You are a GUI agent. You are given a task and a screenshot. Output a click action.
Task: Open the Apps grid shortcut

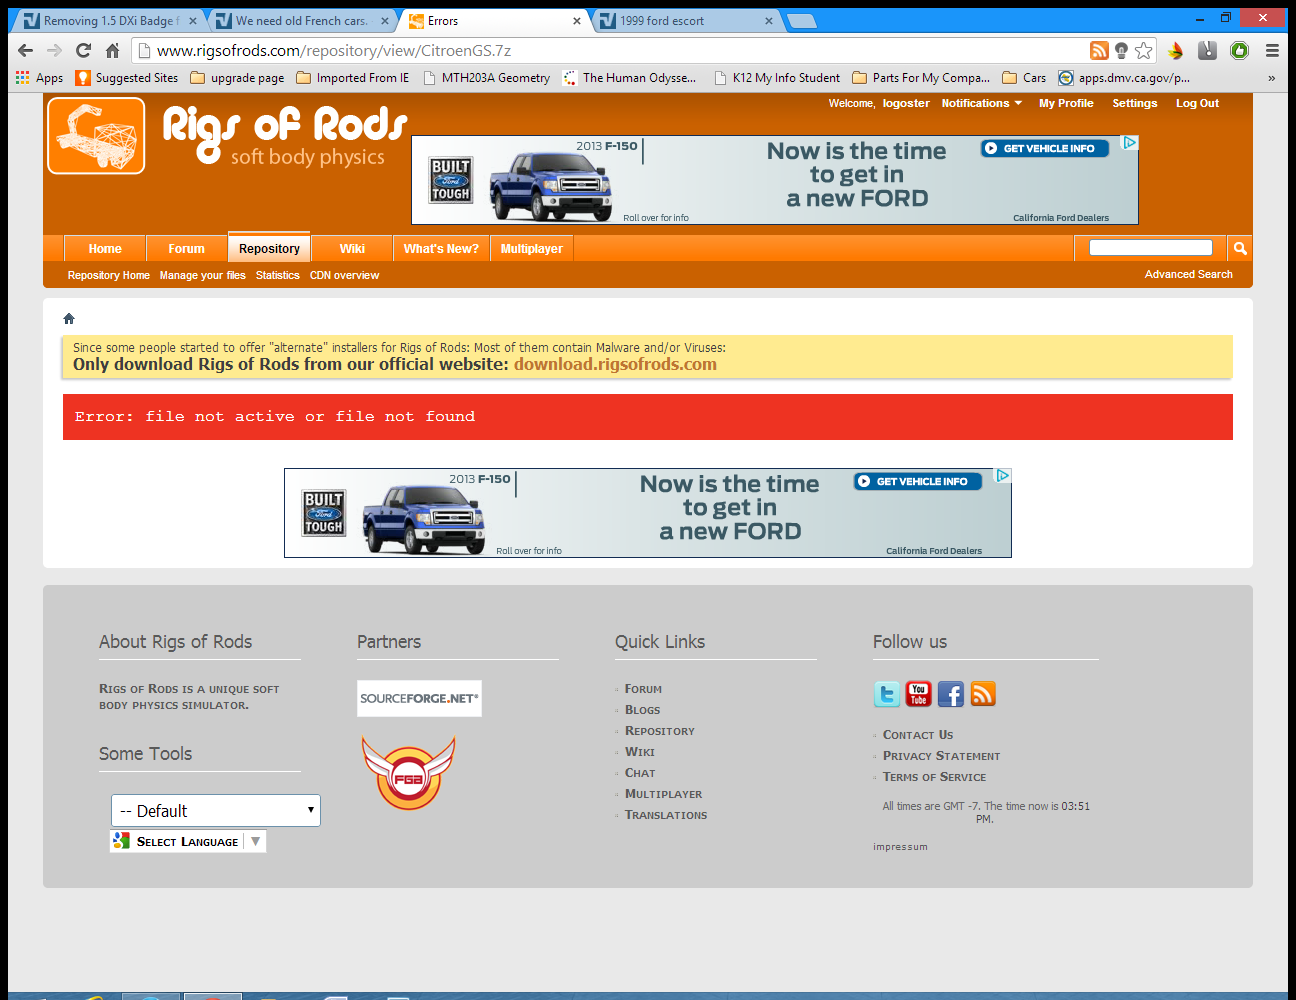coord(39,78)
